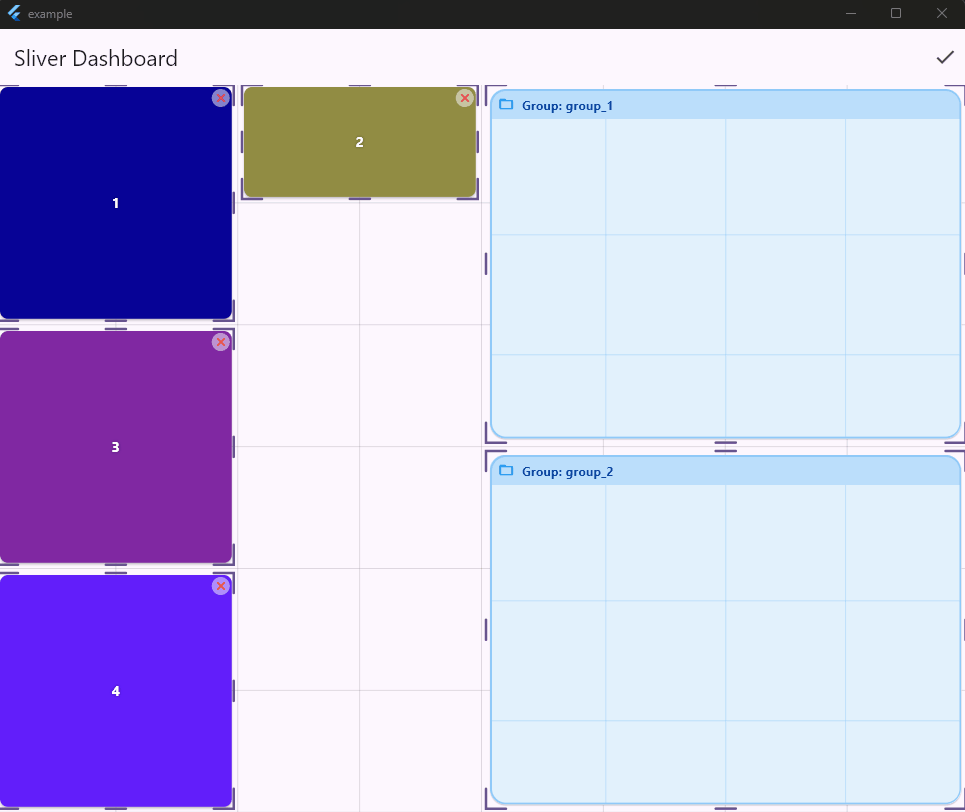The image size is (965, 812).
Task: Delete tile 2 using its X icon
Action: 464,98
